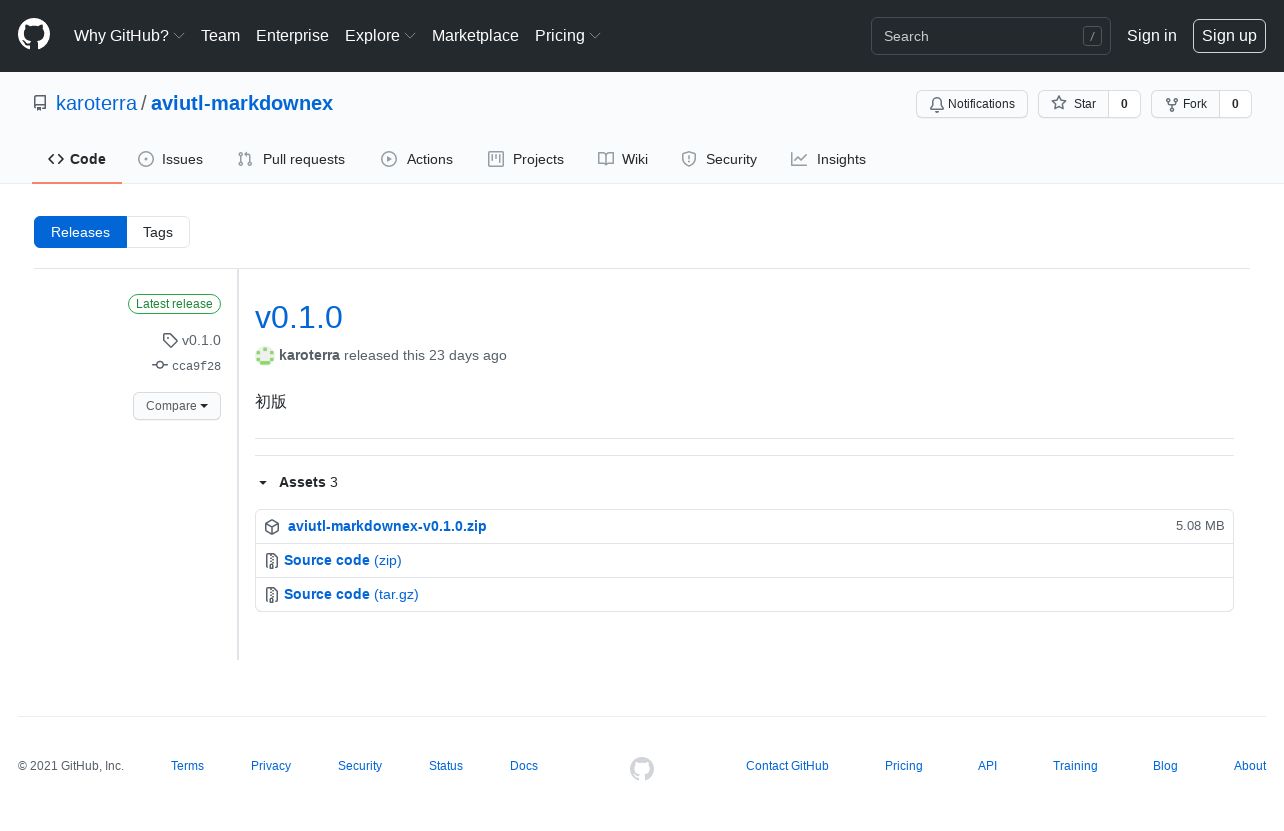Screen dimensions: 1284x831
Task: Select the Releases button
Action: pyautogui.click(x=80, y=232)
